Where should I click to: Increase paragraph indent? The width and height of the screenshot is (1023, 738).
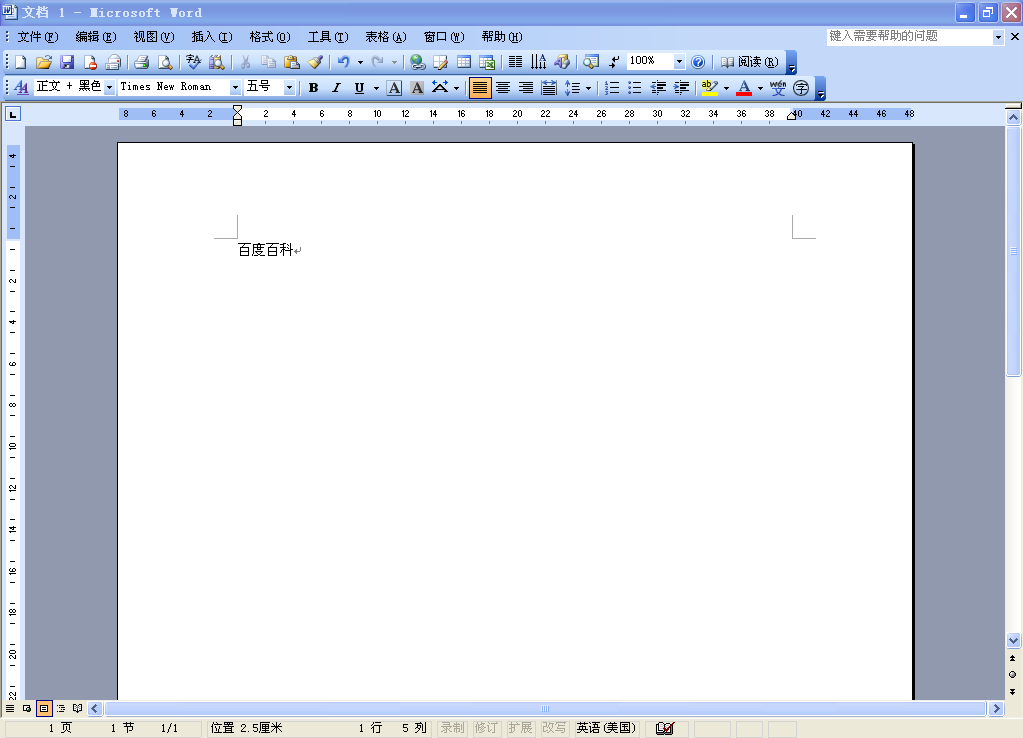click(682, 87)
